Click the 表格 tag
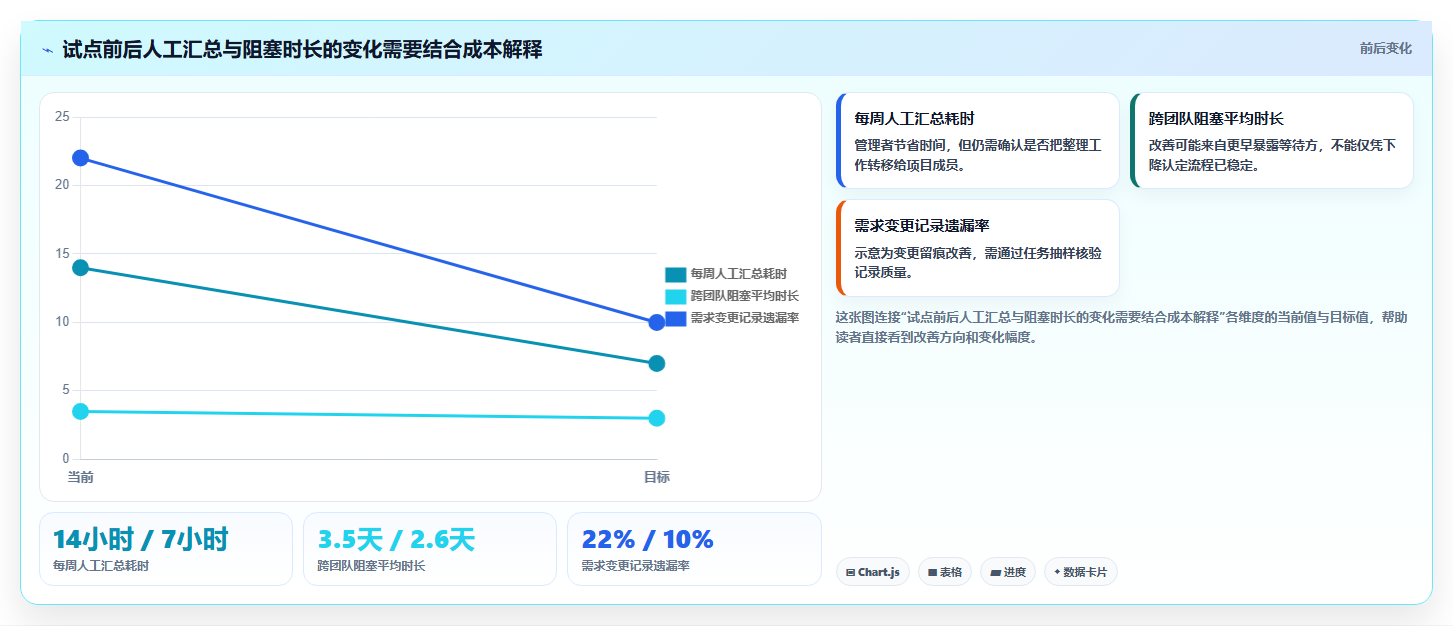 tap(945, 572)
